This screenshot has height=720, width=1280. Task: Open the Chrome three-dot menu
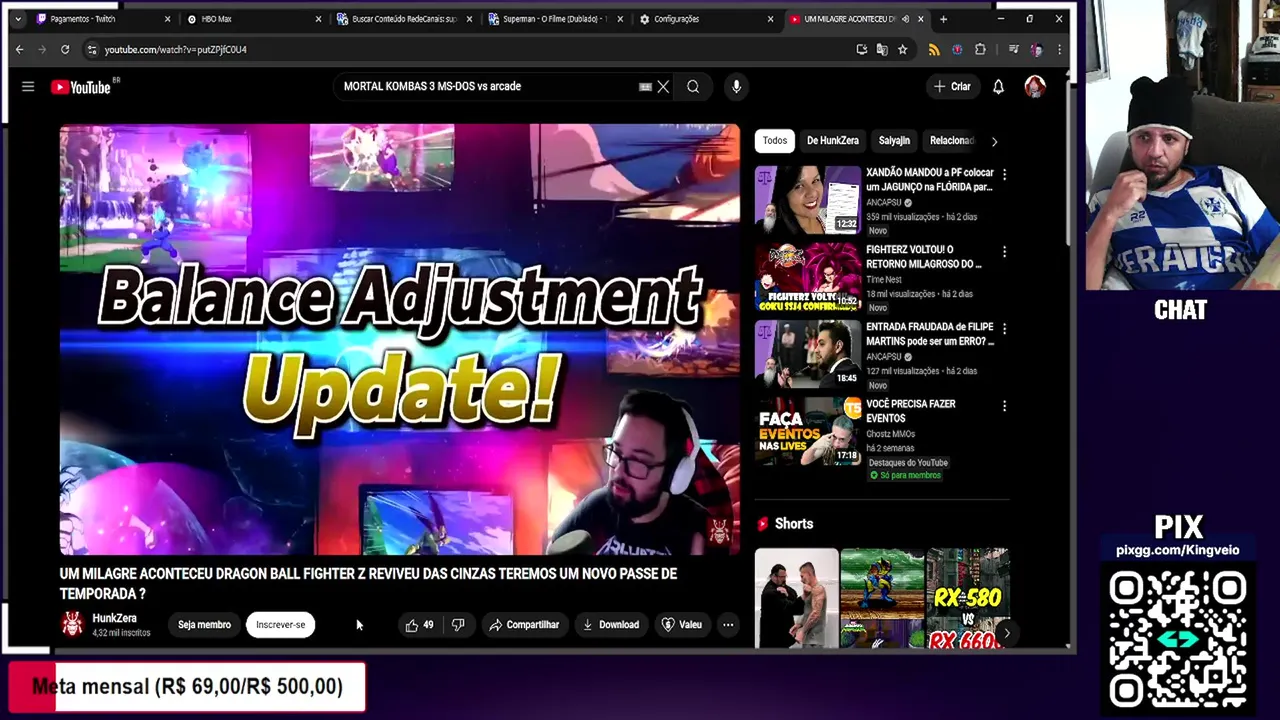pos(1059,49)
